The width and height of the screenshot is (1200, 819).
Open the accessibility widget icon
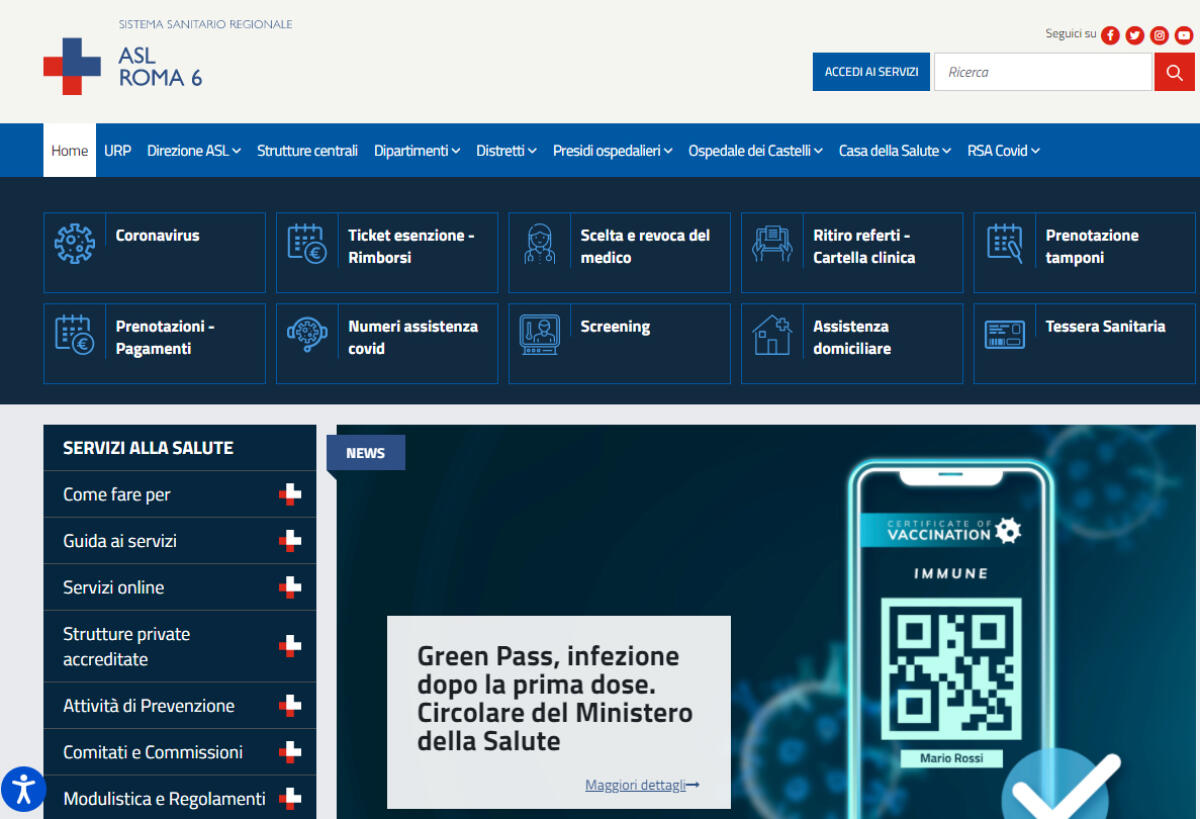click(23, 789)
